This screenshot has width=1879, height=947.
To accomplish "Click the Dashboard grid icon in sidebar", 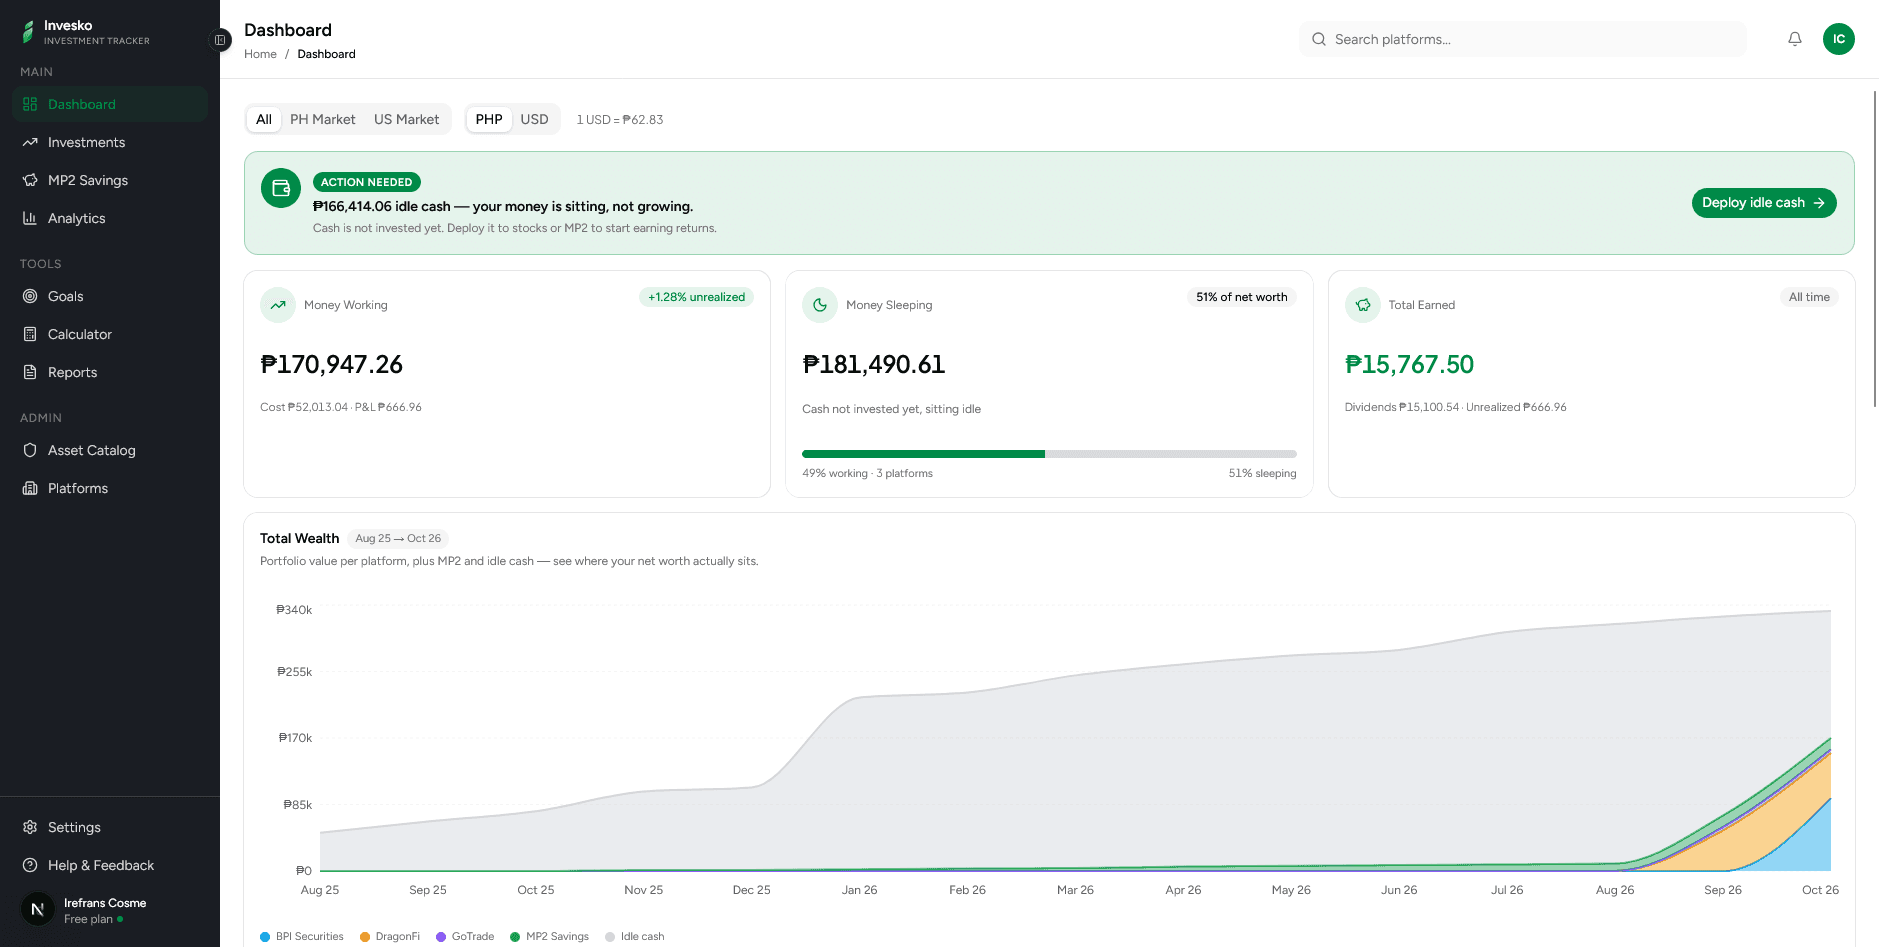I will pyautogui.click(x=30, y=104).
